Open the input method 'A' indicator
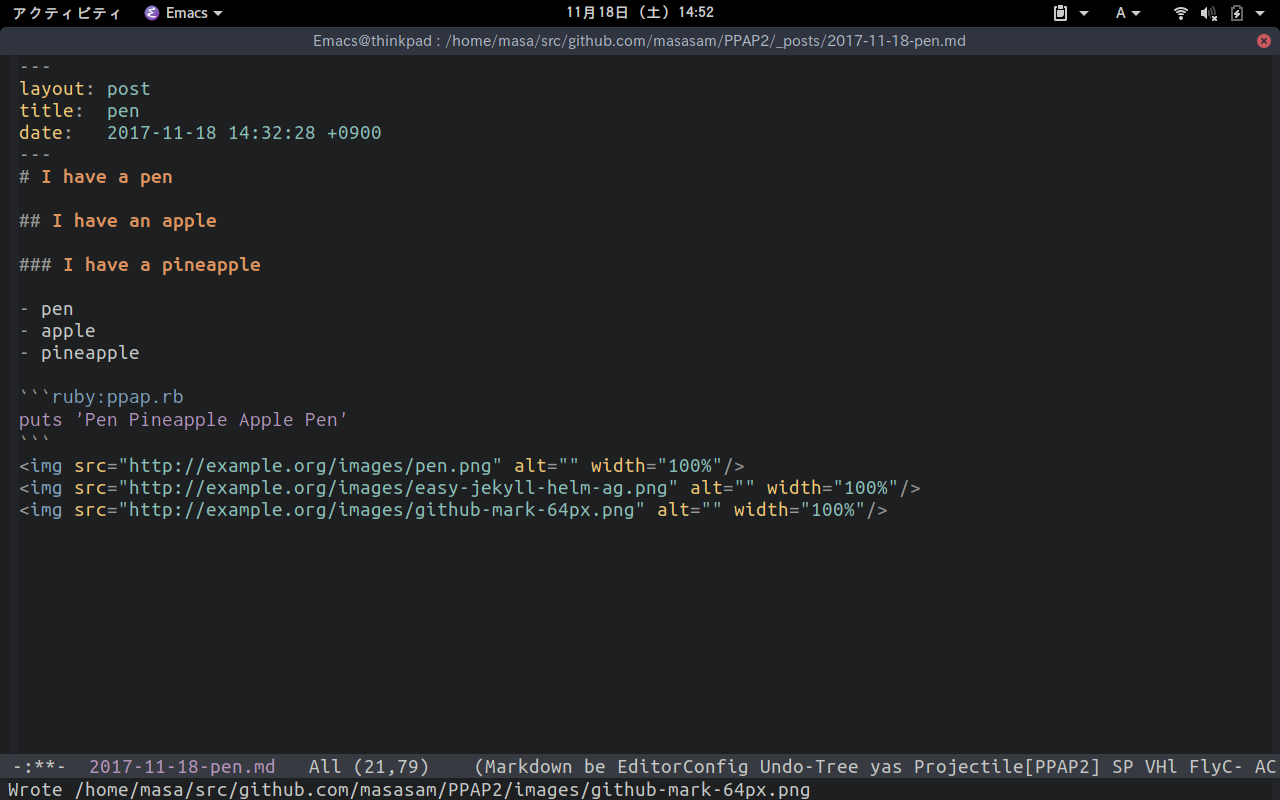Screen dimensions: 1280x800 pyautogui.click(x=1121, y=13)
